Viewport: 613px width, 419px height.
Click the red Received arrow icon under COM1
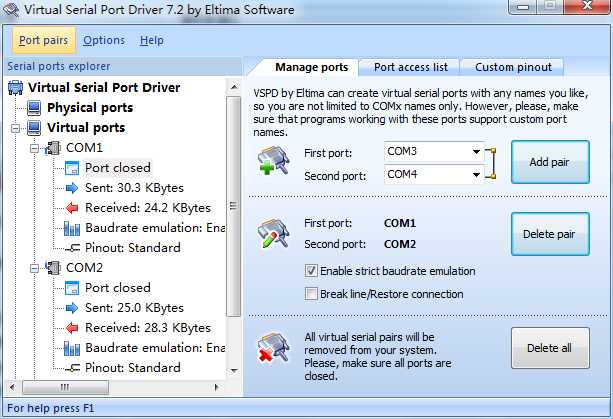(x=72, y=208)
